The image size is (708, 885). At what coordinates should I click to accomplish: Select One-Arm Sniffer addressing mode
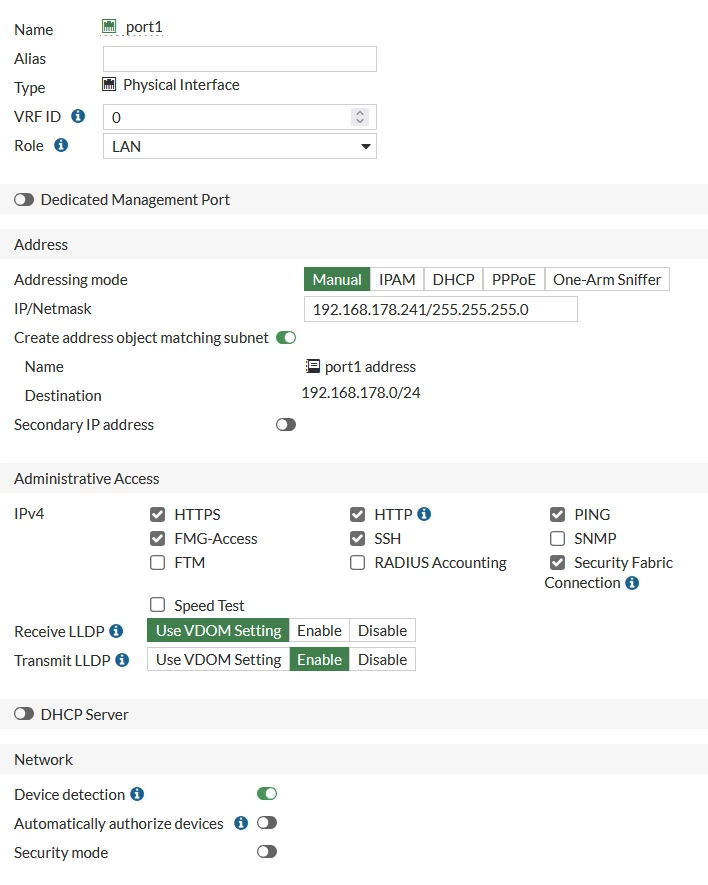tap(607, 279)
